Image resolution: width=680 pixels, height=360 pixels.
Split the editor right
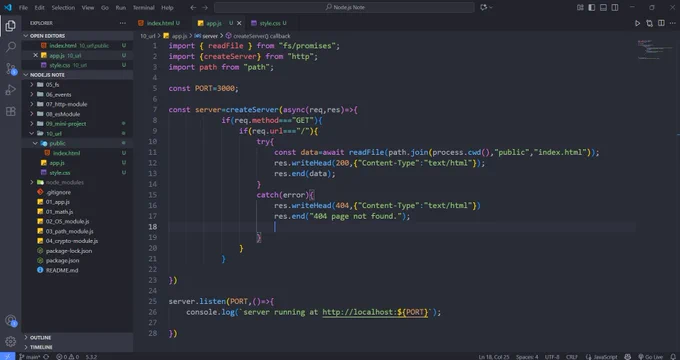pos(661,23)
